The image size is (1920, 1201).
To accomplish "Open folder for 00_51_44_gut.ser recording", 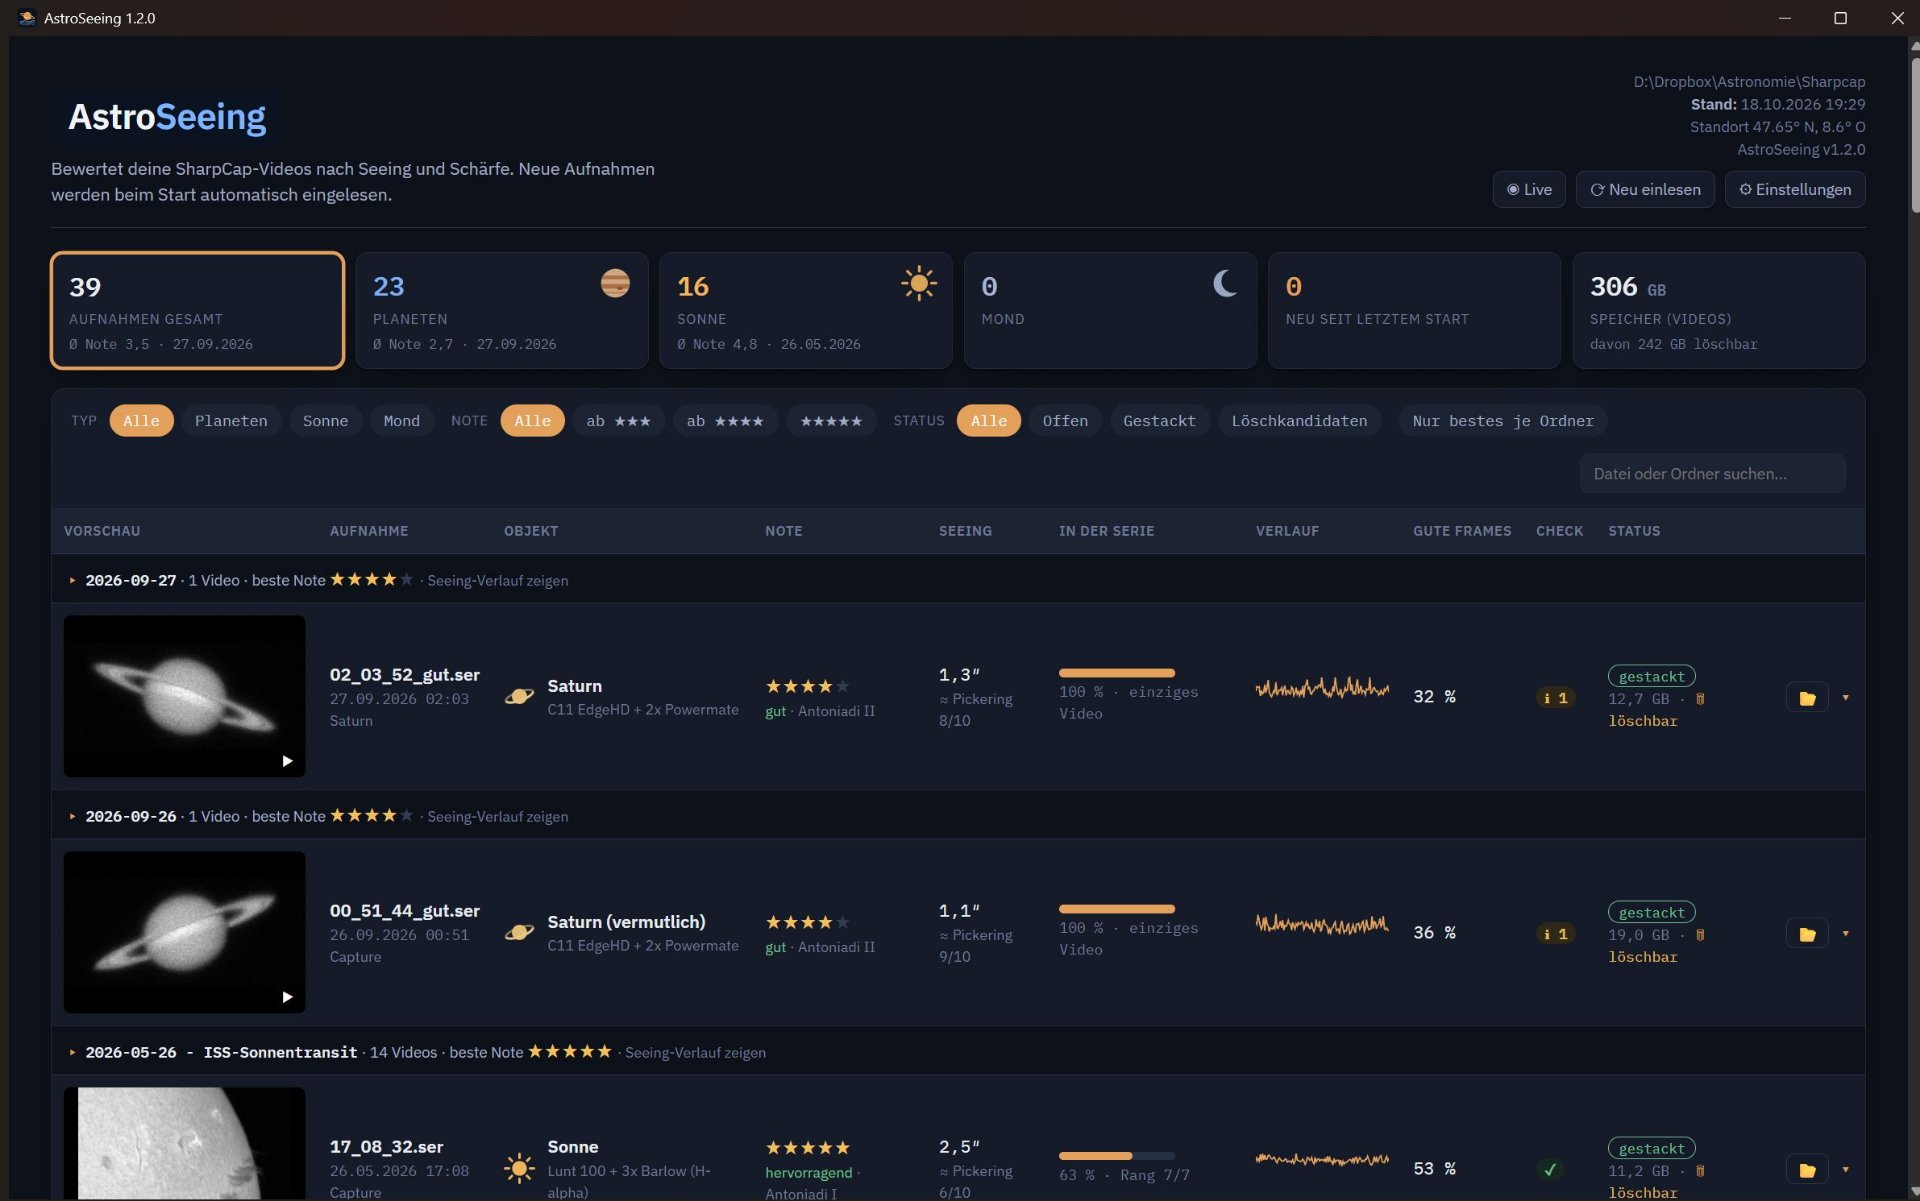I will pos(1806,934).
